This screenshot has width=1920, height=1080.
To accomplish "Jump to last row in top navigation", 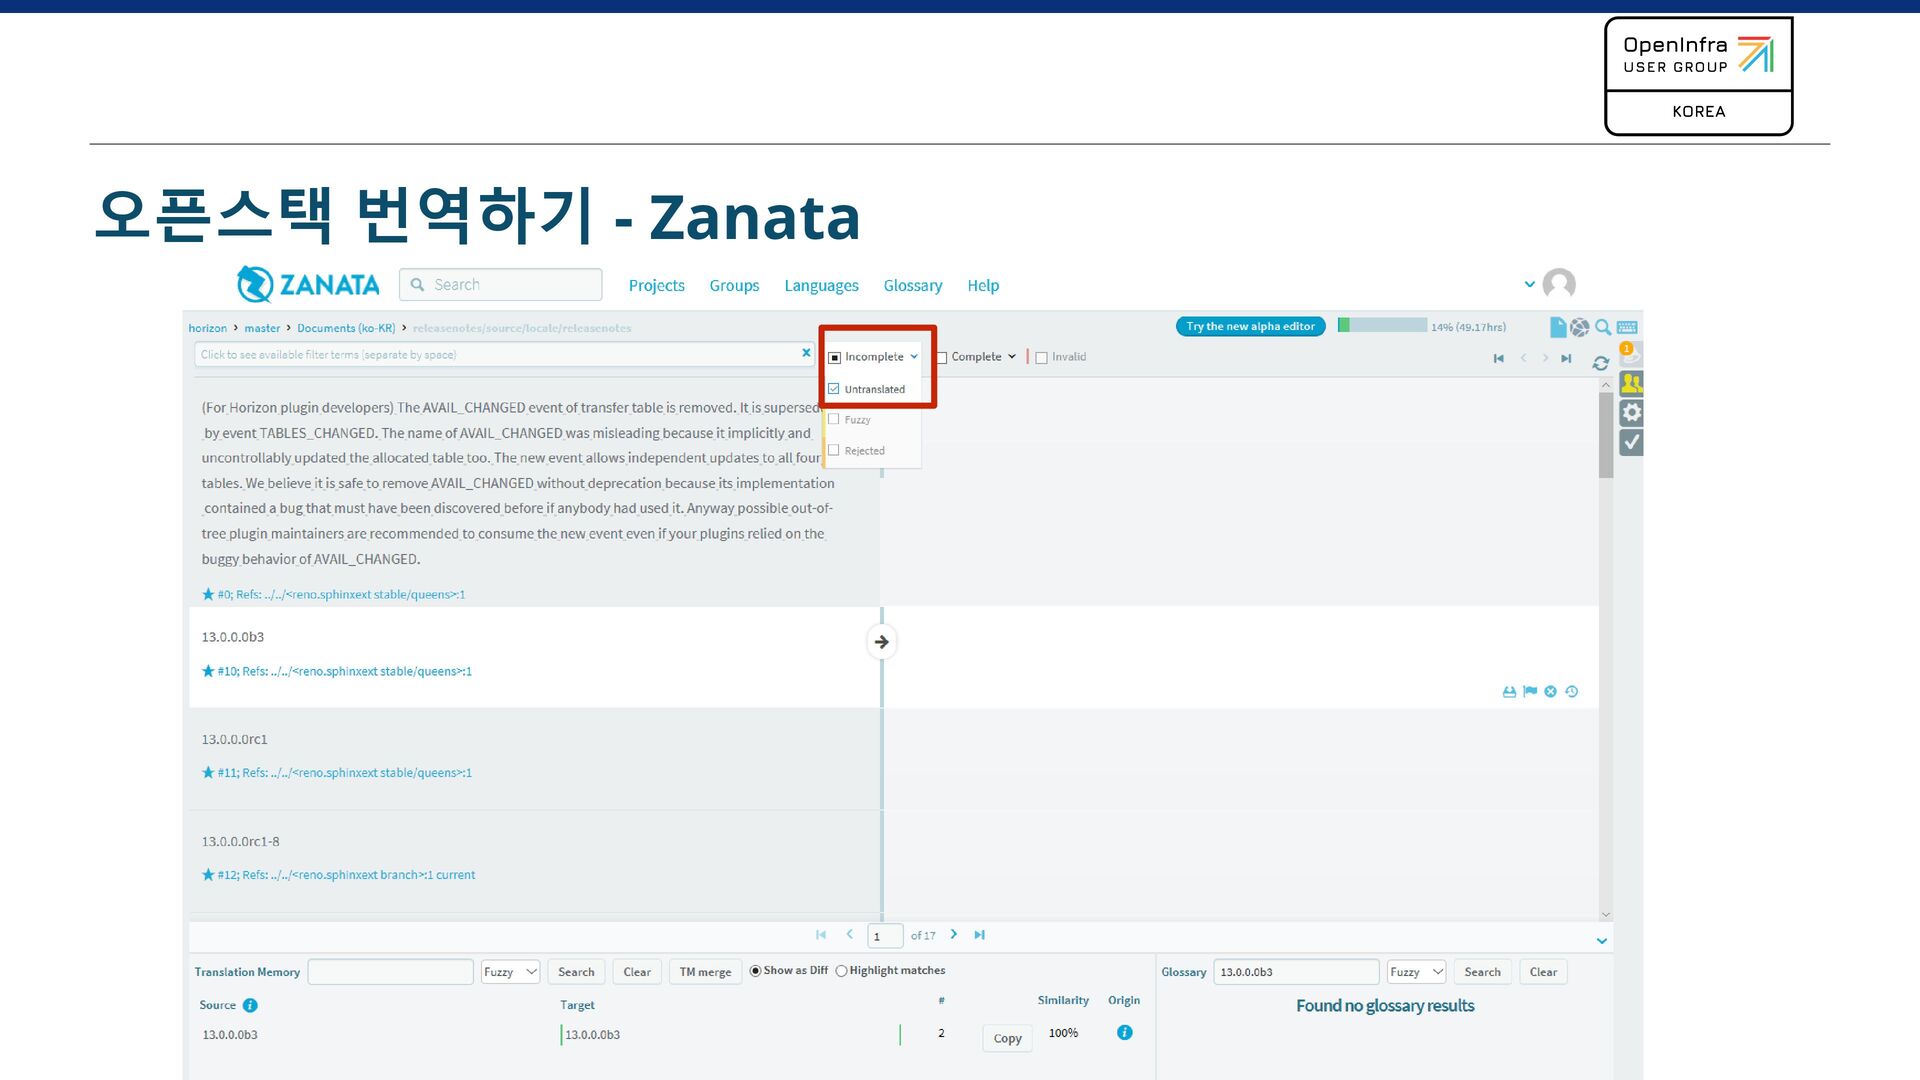I will point(1566,358).
